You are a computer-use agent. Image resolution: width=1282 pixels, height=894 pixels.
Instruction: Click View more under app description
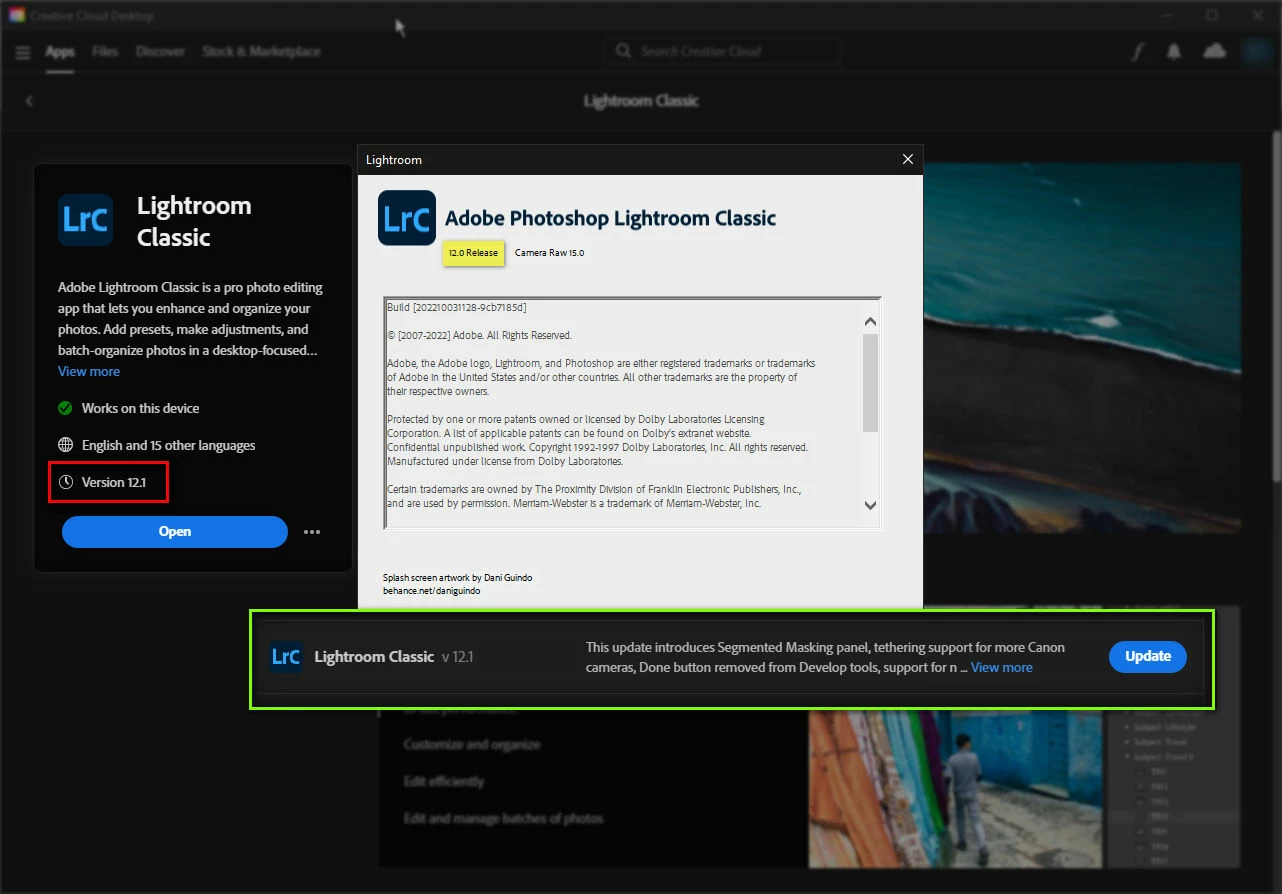click(x=89, y=371)
